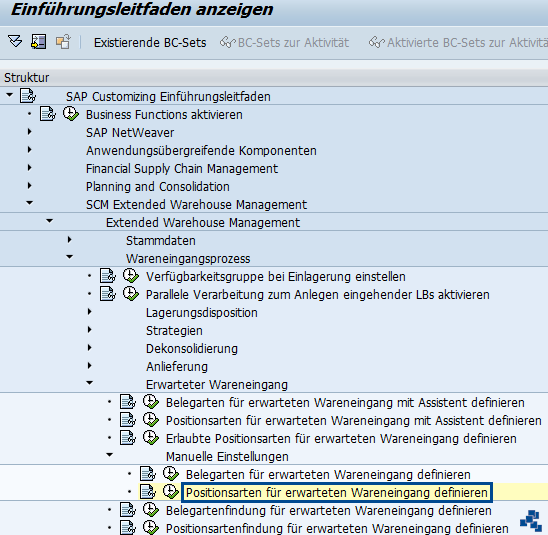
Task: Execute Belegartenfindung für erwarteten Wareneingang activity
Action: pos(151,510)
